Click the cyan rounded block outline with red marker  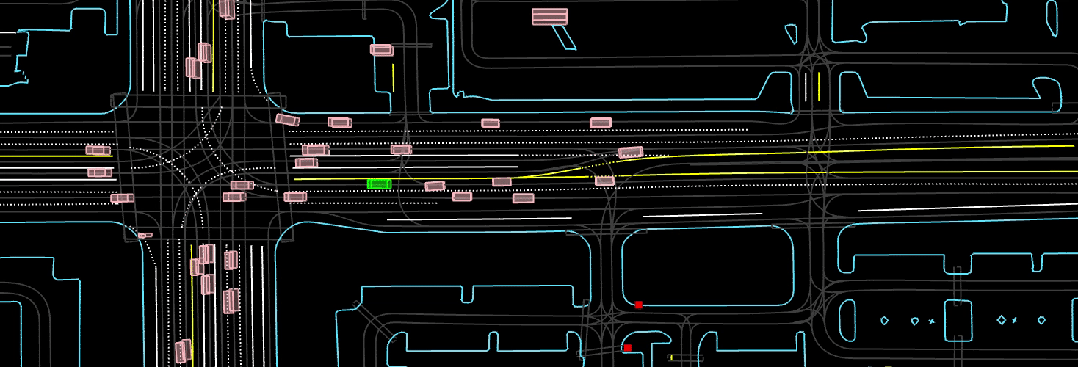point(709,266)
